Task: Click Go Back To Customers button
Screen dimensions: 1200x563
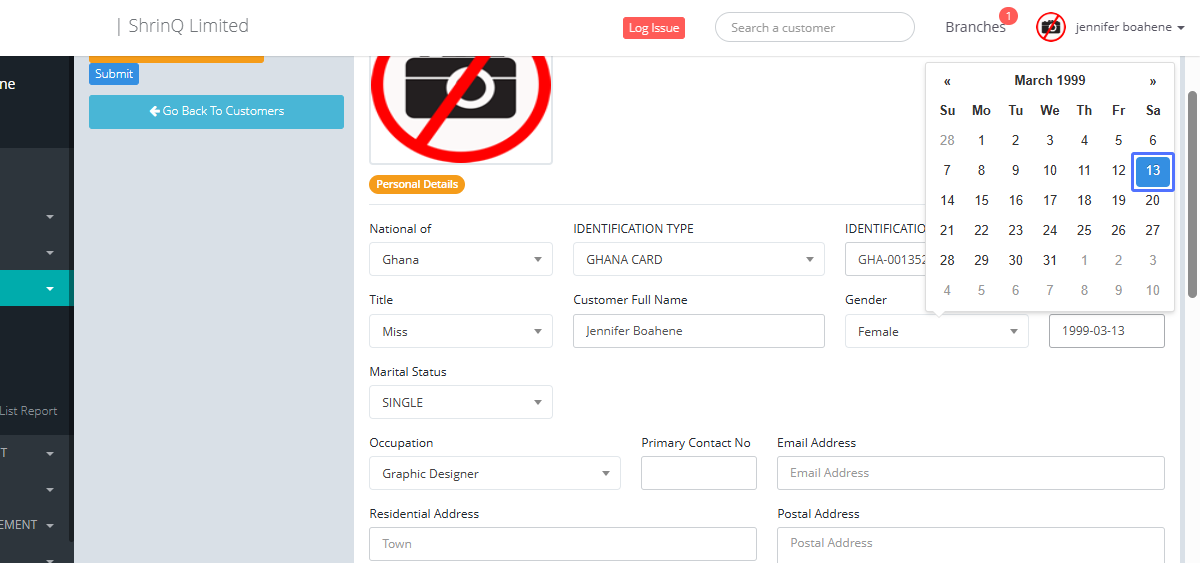Action: [216, 111]
